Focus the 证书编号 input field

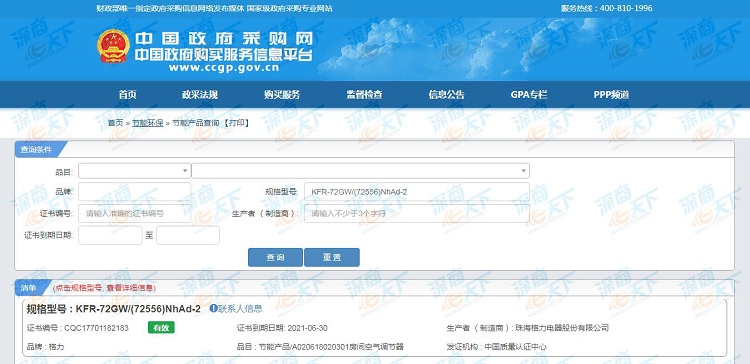point(134,213)
